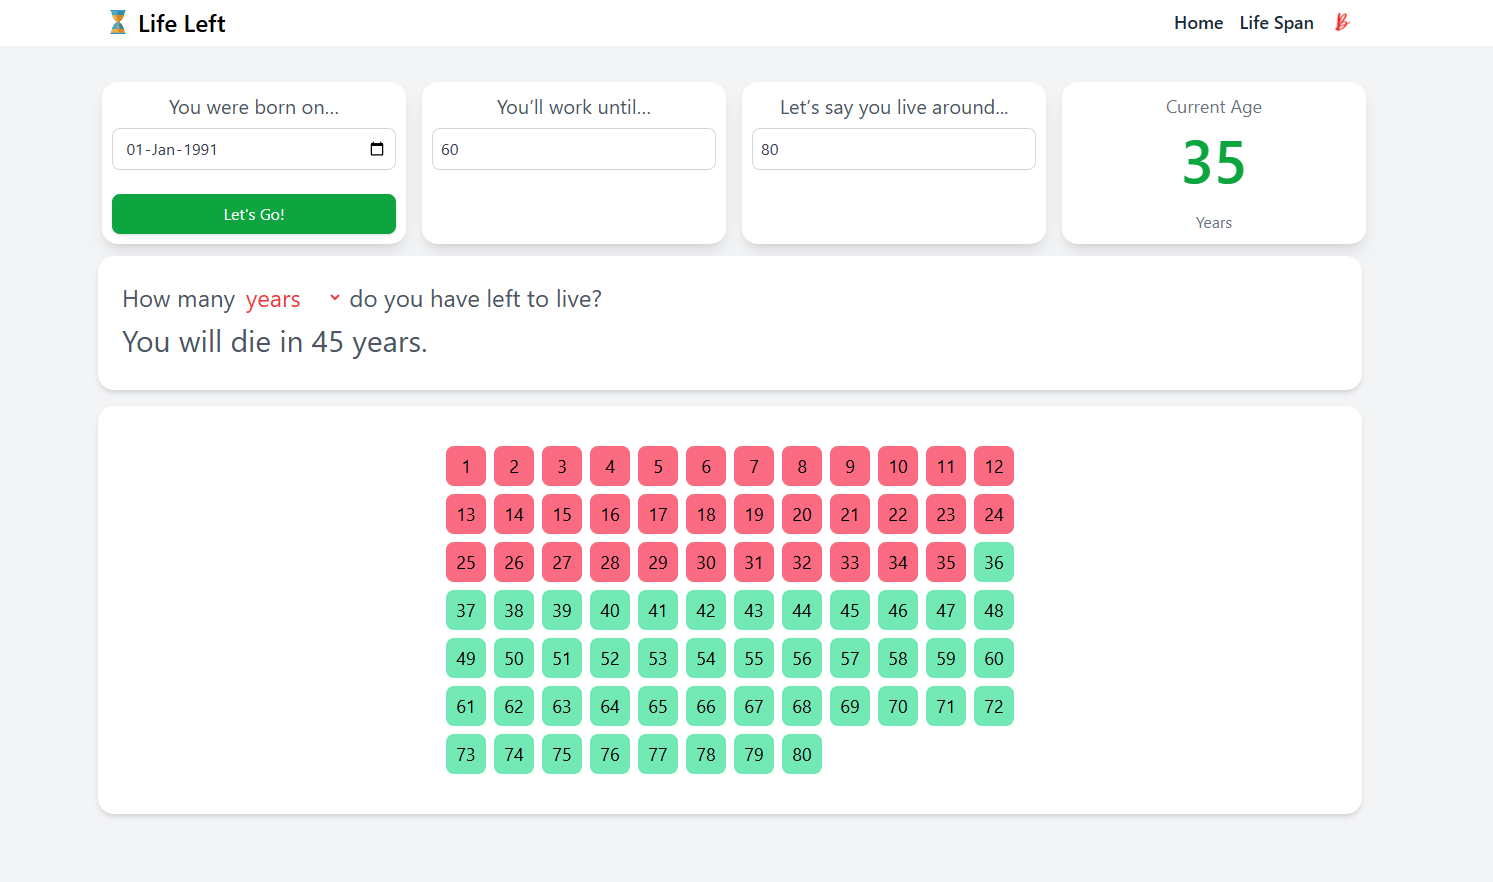Click the red icon beside Life Span
The width and height of the screenshot is (1493, 882).
coord(1342,22)
